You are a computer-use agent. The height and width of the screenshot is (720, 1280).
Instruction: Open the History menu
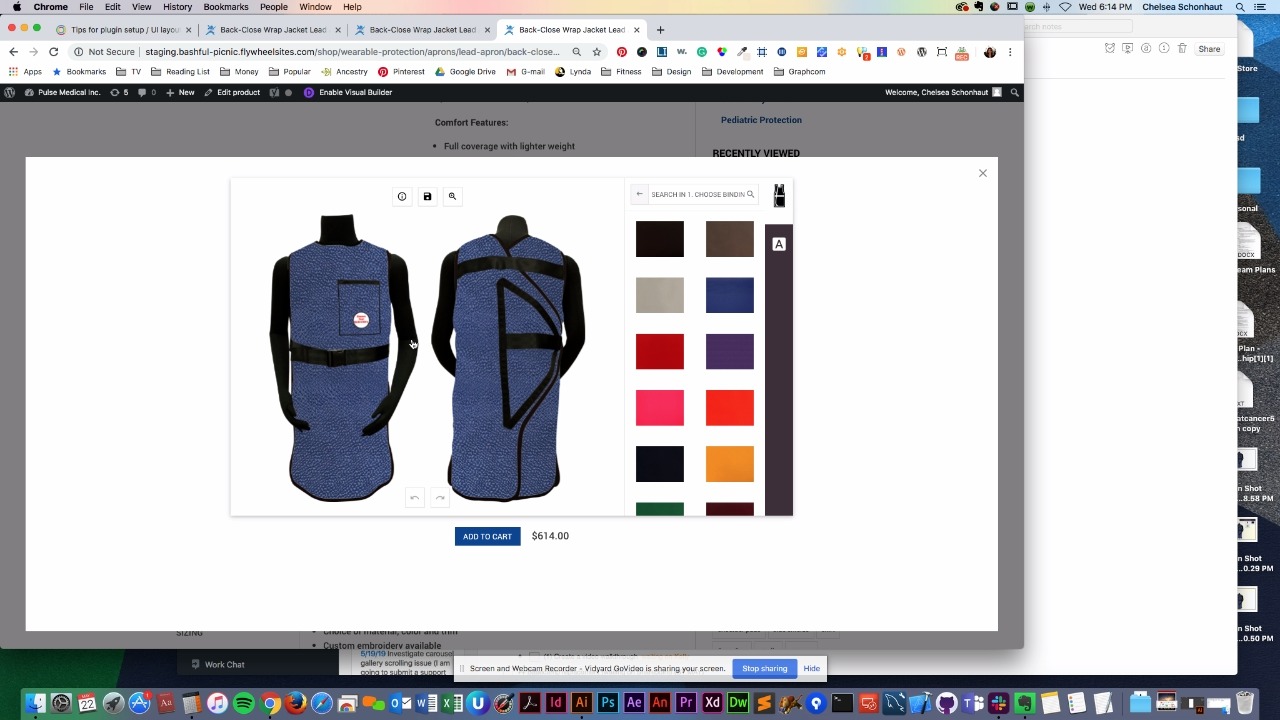177,7
